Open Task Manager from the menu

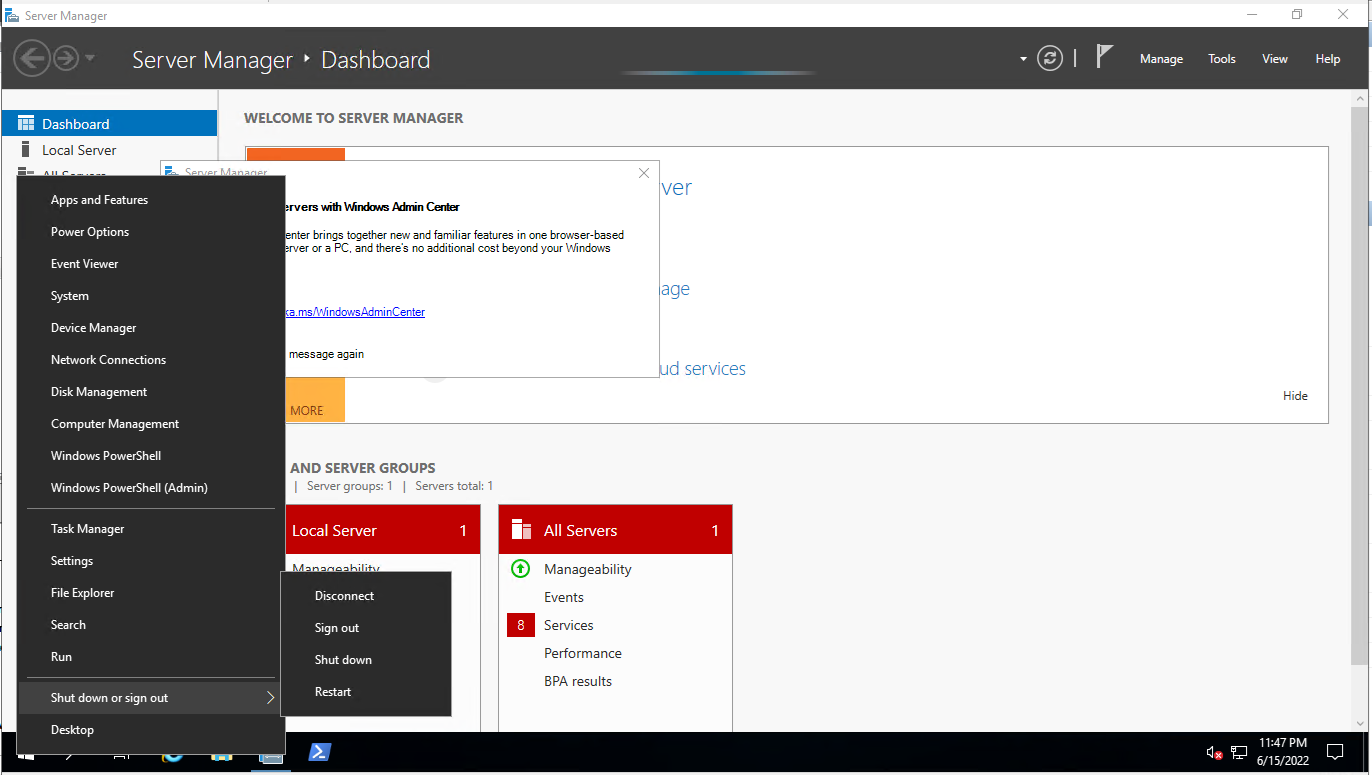coord(151,529)
